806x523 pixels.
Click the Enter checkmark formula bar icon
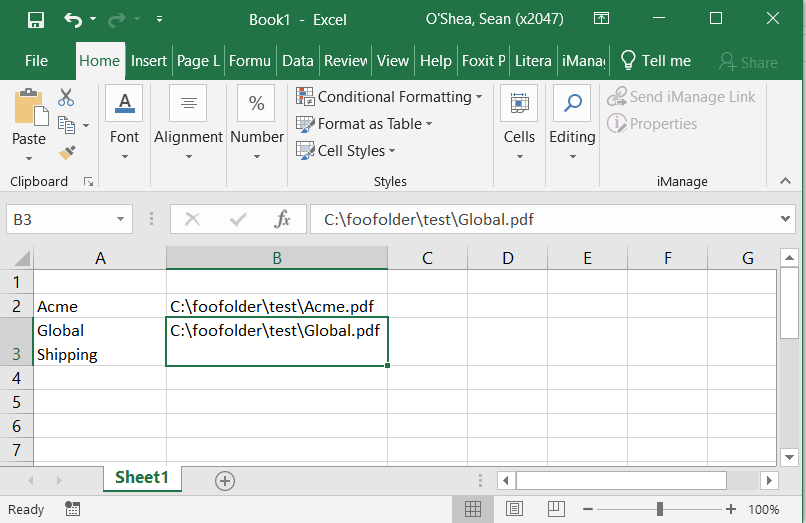(x=237, y=220)
